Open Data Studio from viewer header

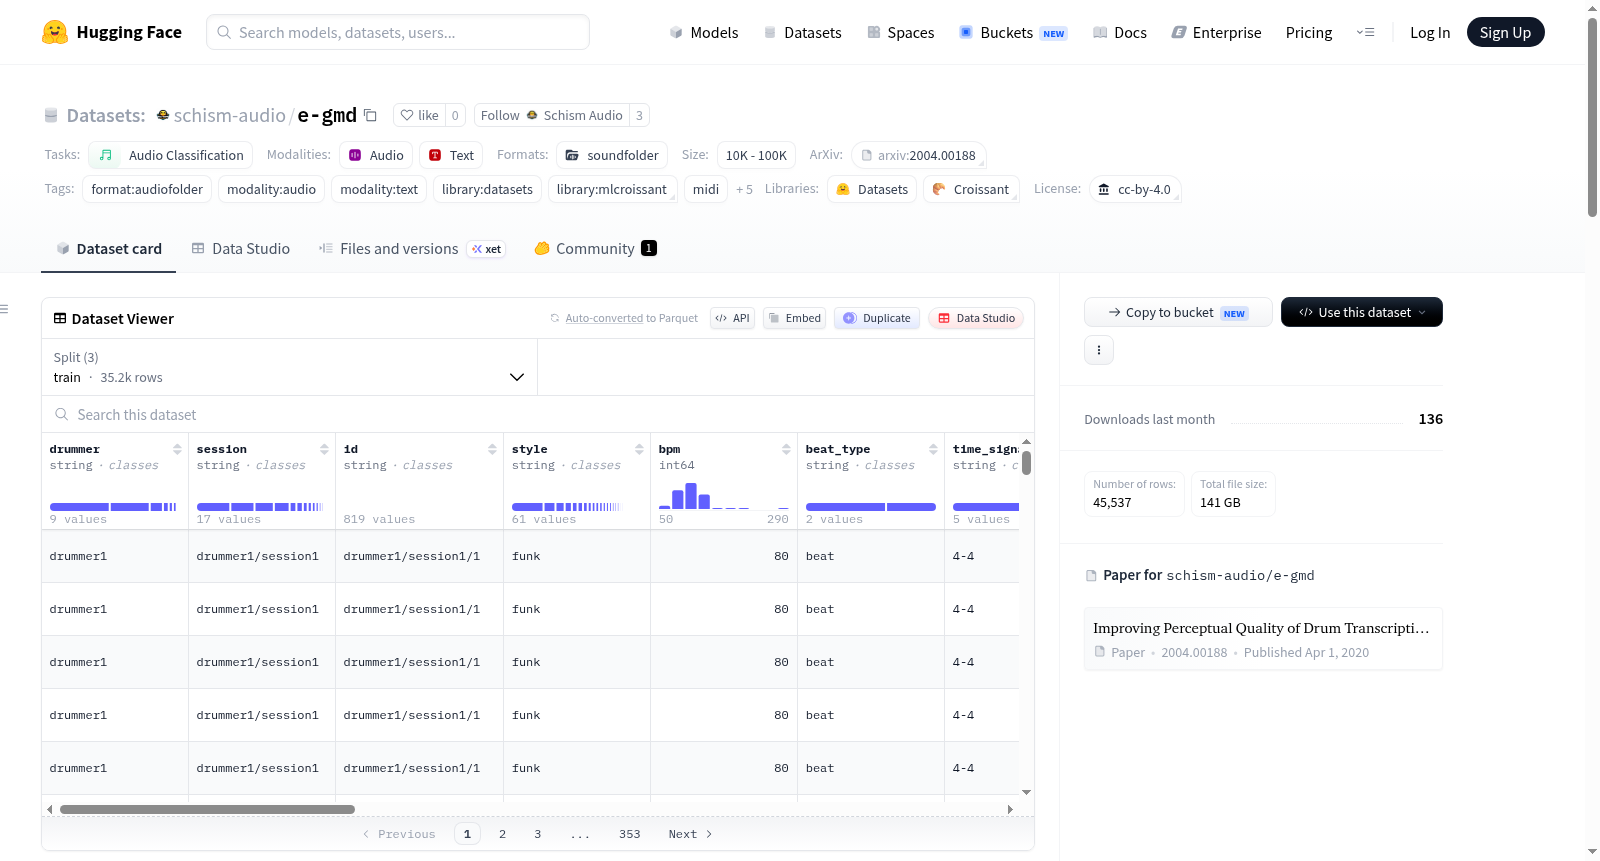[976, 318]
